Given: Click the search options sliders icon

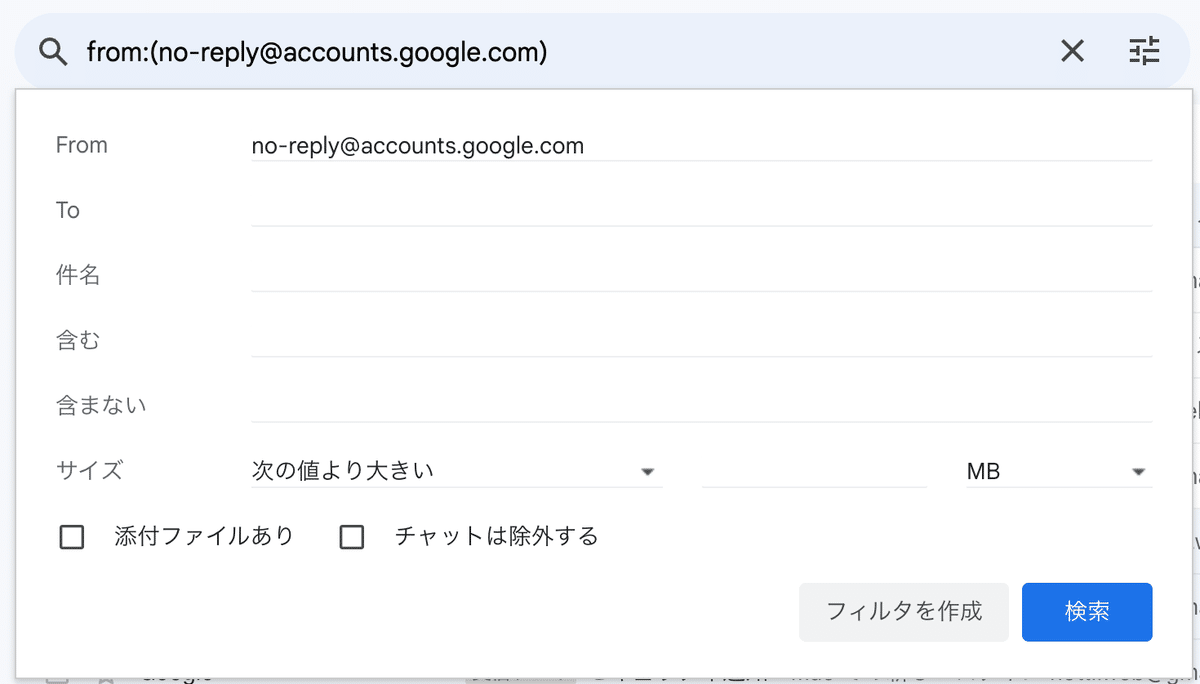Looking at the screenshot, I should (1144, 50).
